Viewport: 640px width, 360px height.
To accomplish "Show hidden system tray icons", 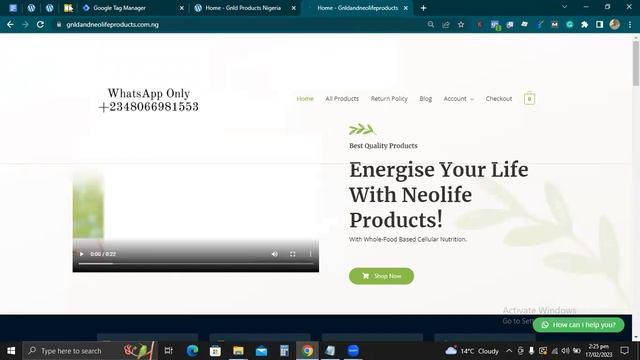I will tap(509, 351).
